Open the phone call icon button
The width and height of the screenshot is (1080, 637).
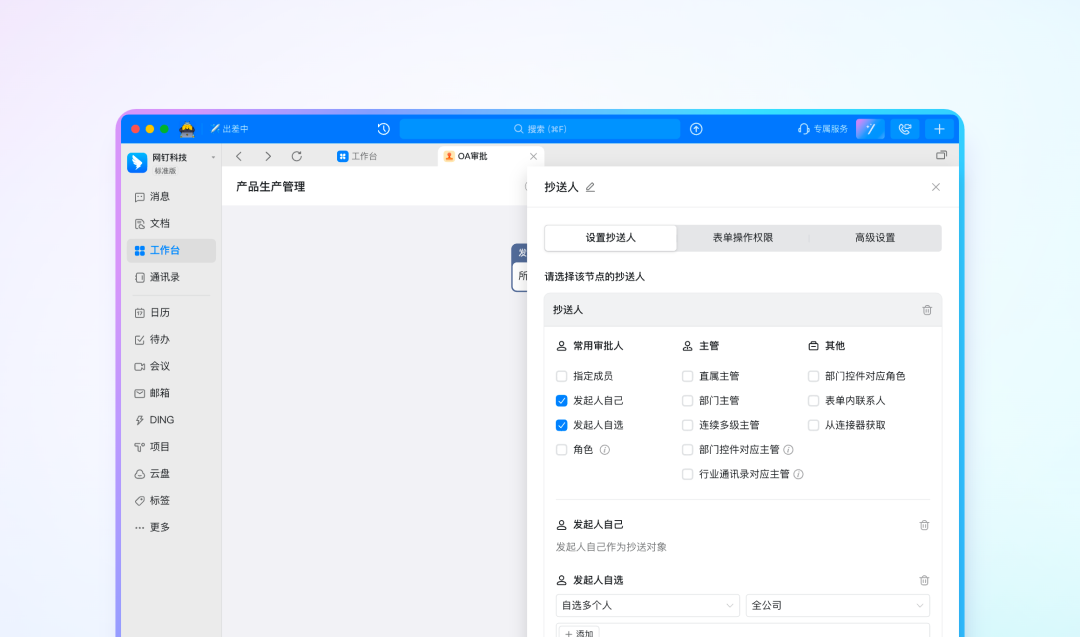pyautogui.click(x=905, y=129)
